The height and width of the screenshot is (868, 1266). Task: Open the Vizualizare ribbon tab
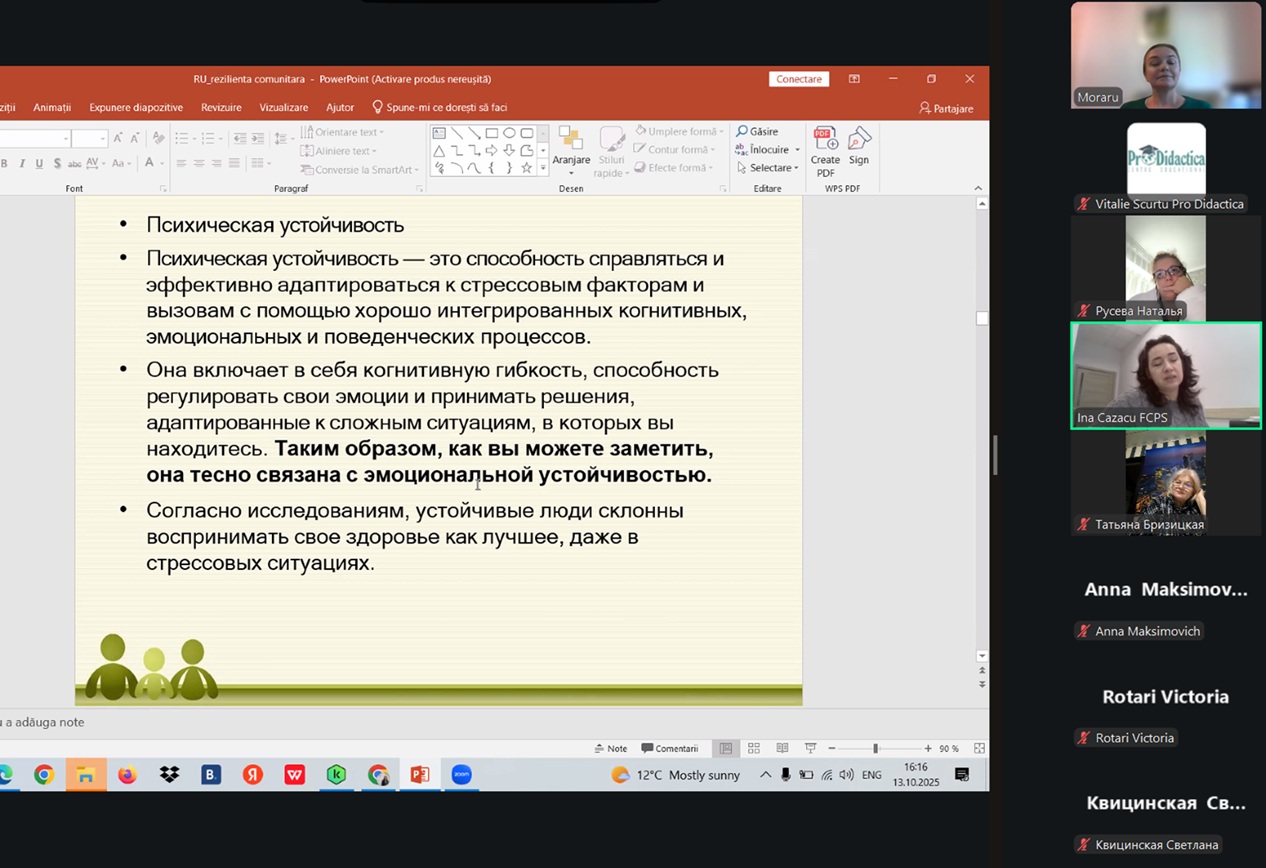pyautogui.click(x=284, y=107)
